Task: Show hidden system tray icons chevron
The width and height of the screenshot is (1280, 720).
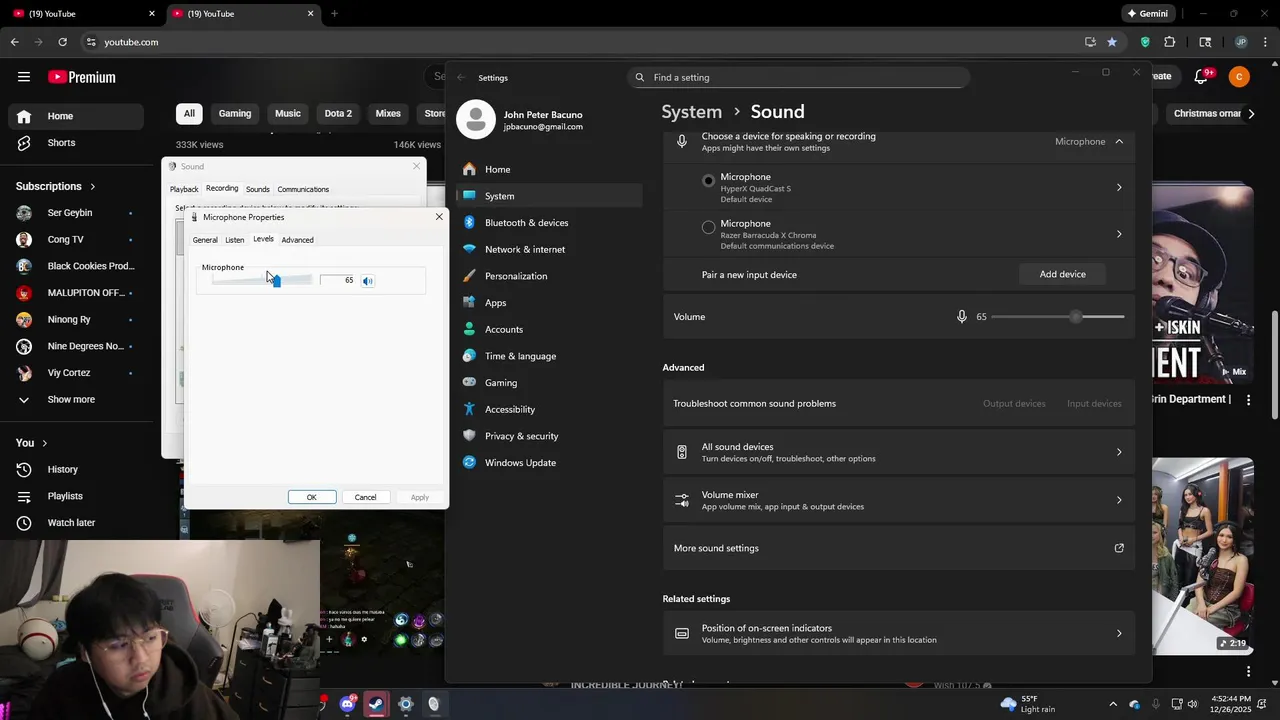Action: [x=1113, y=704]
